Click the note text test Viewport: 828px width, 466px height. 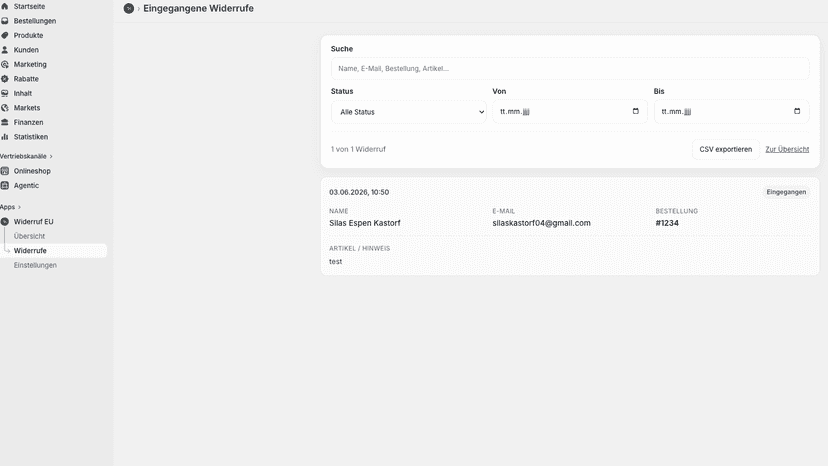[x=335, y=262]
